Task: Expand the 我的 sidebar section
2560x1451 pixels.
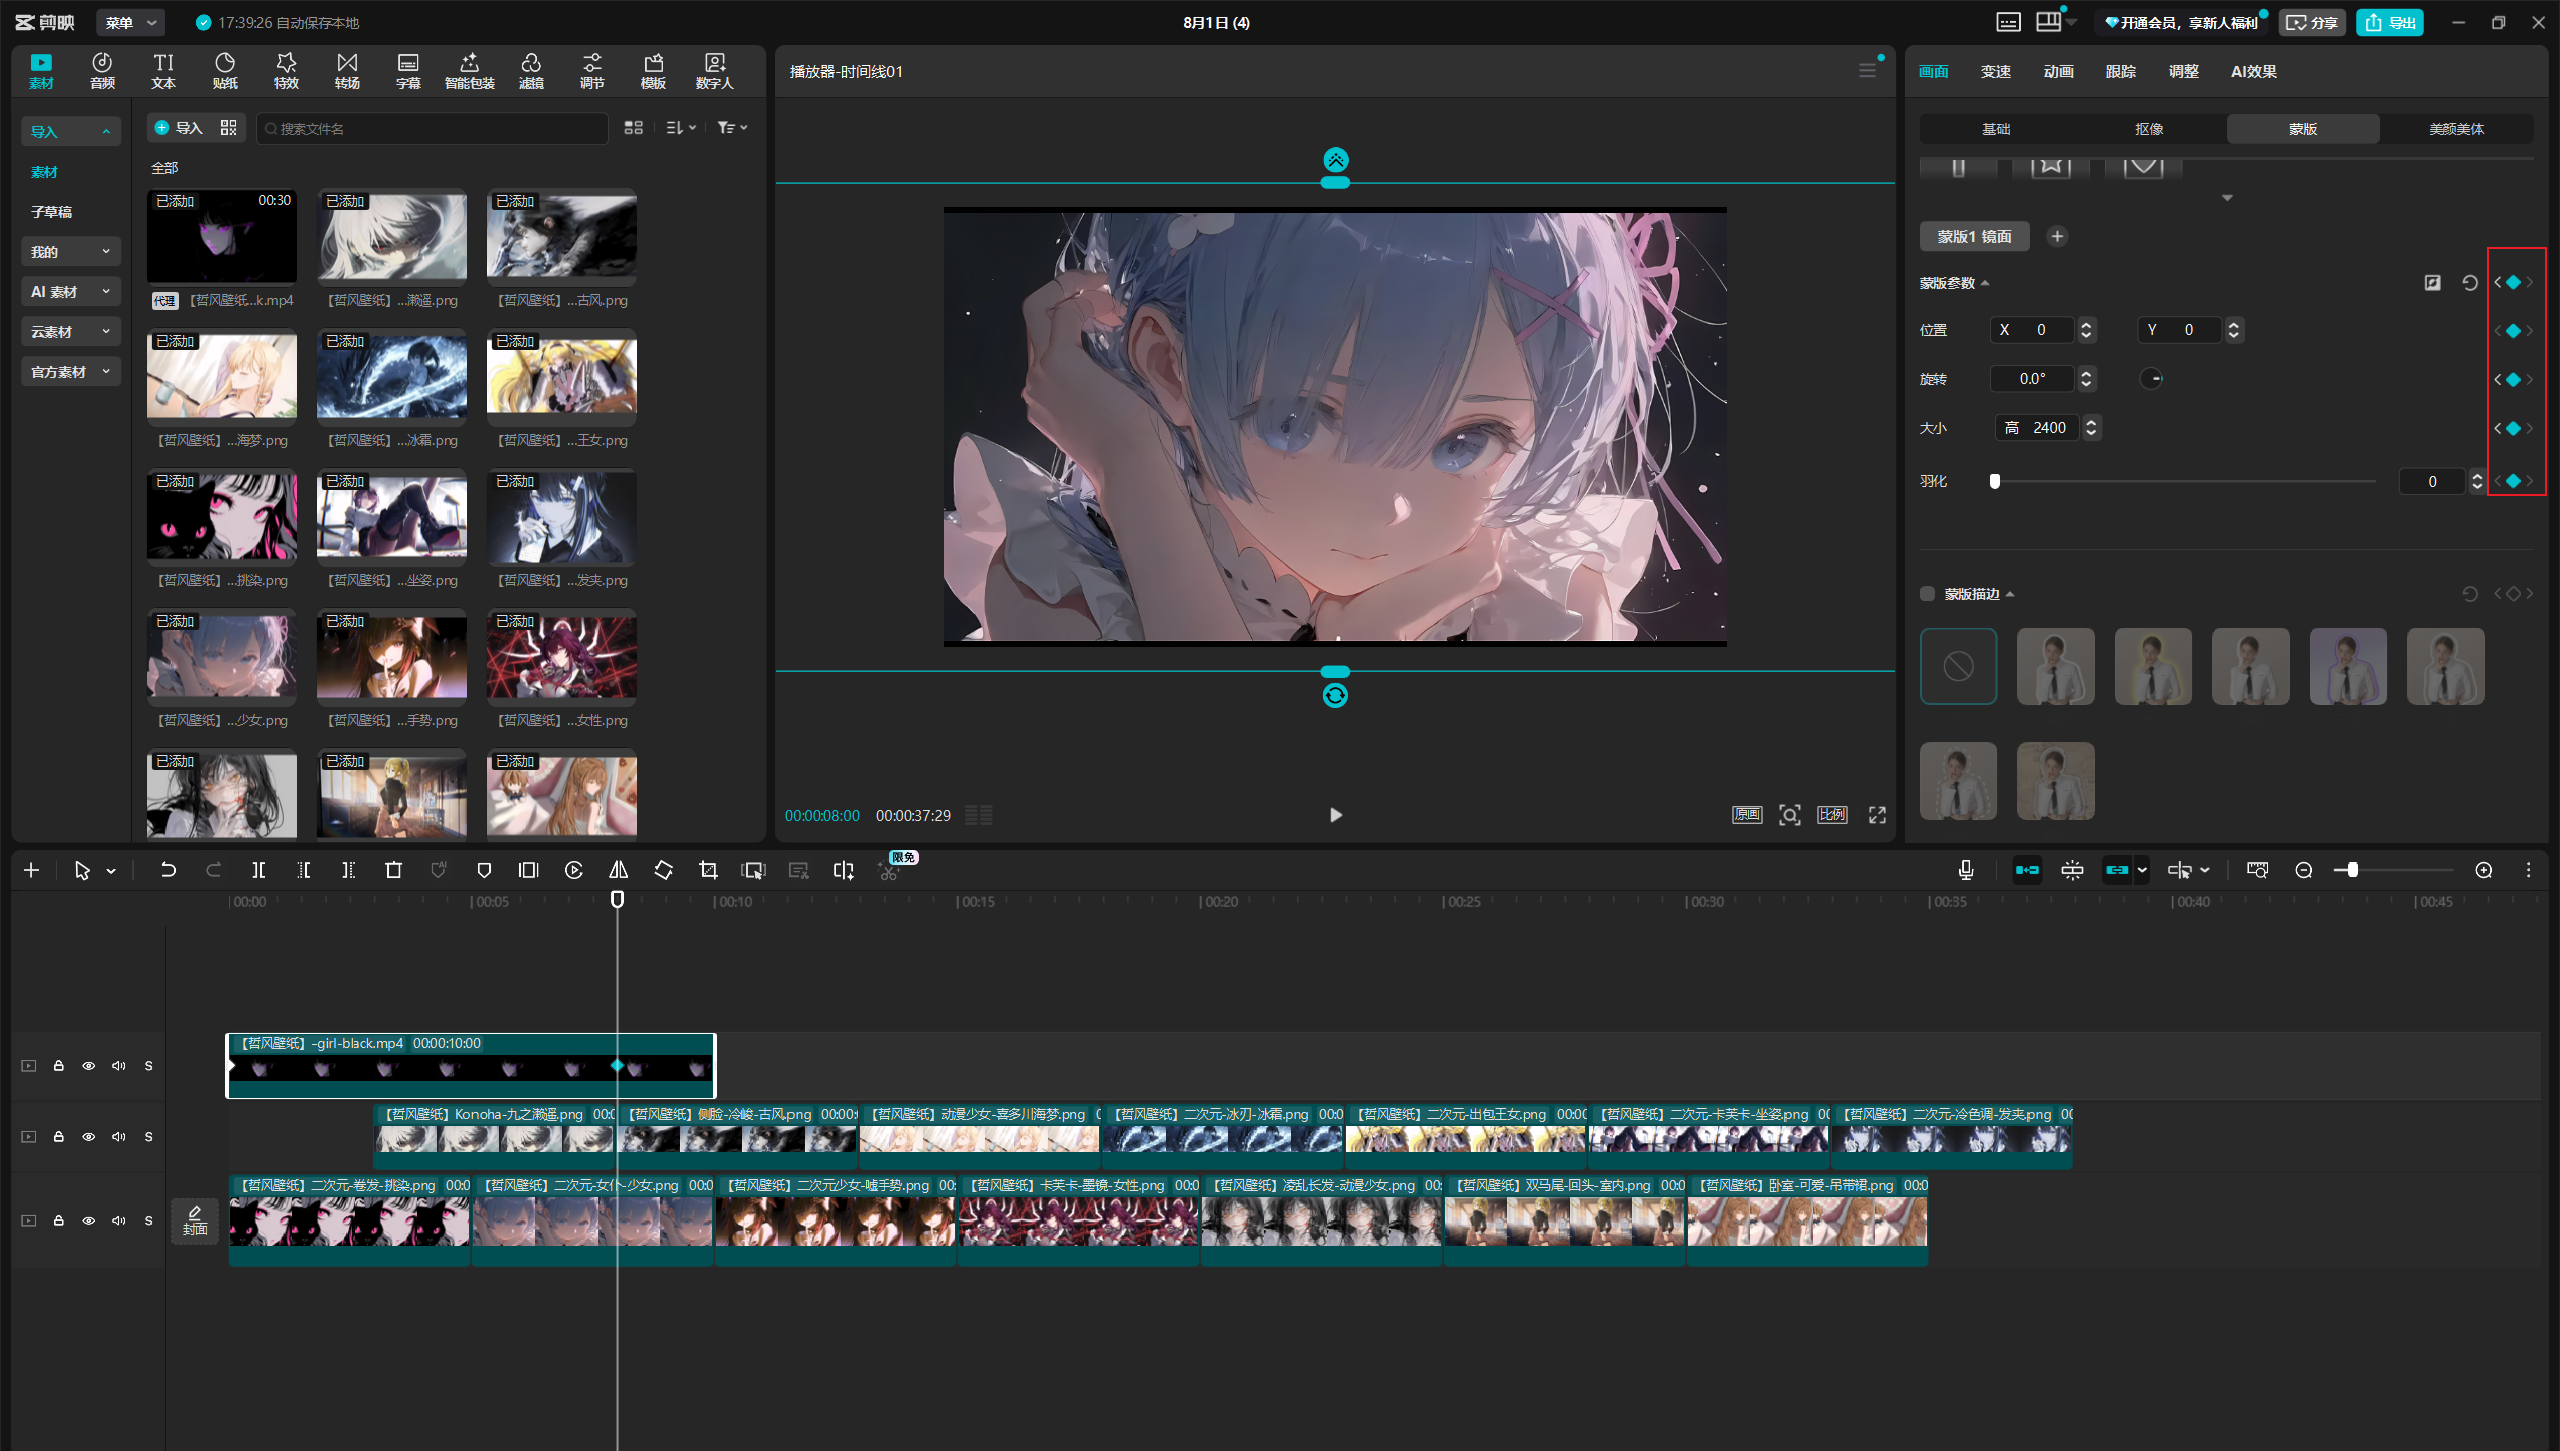Action: [x=70, y=251]
